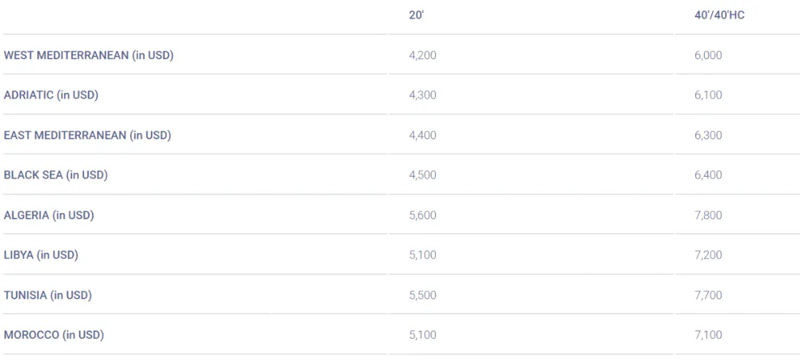Click the 7,200 Libya 40' rate
The image size is (800, 362).
(x=708, y=255)
